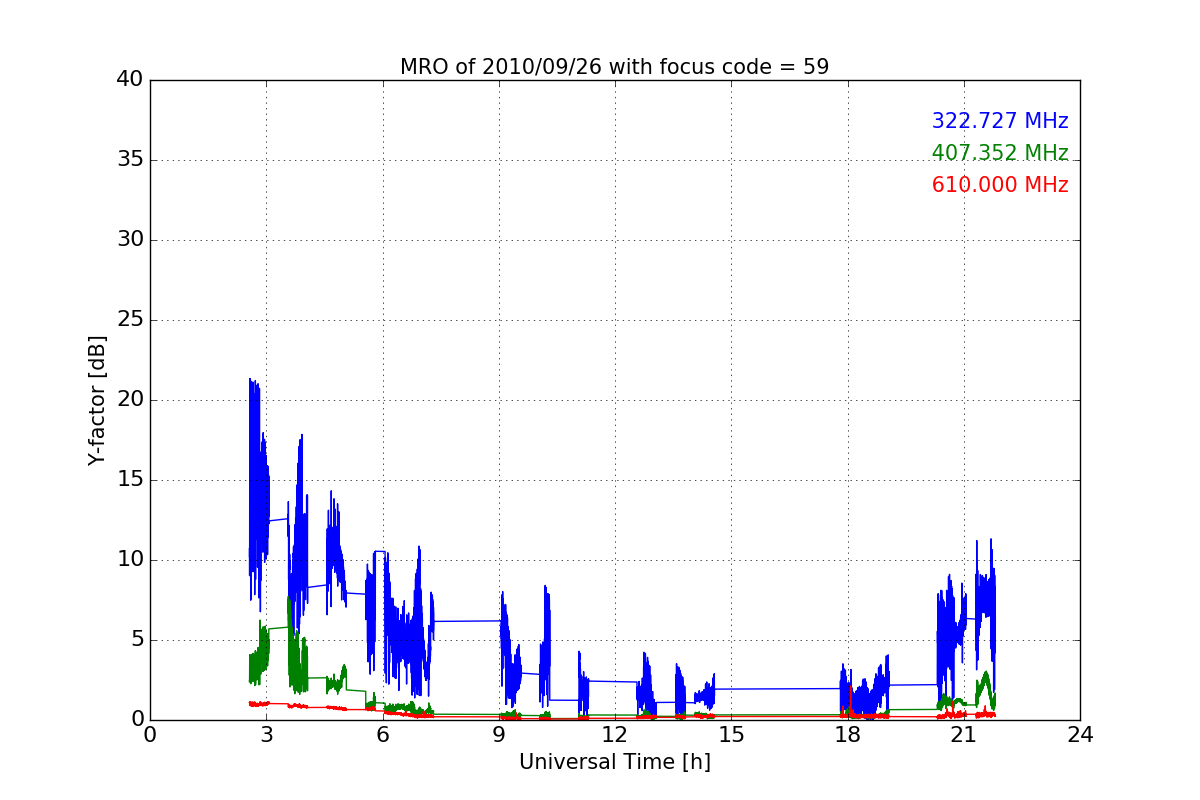1200x800 pixels.
Task: Click the y-axis tick label '10'
Action: coord(129,560)
